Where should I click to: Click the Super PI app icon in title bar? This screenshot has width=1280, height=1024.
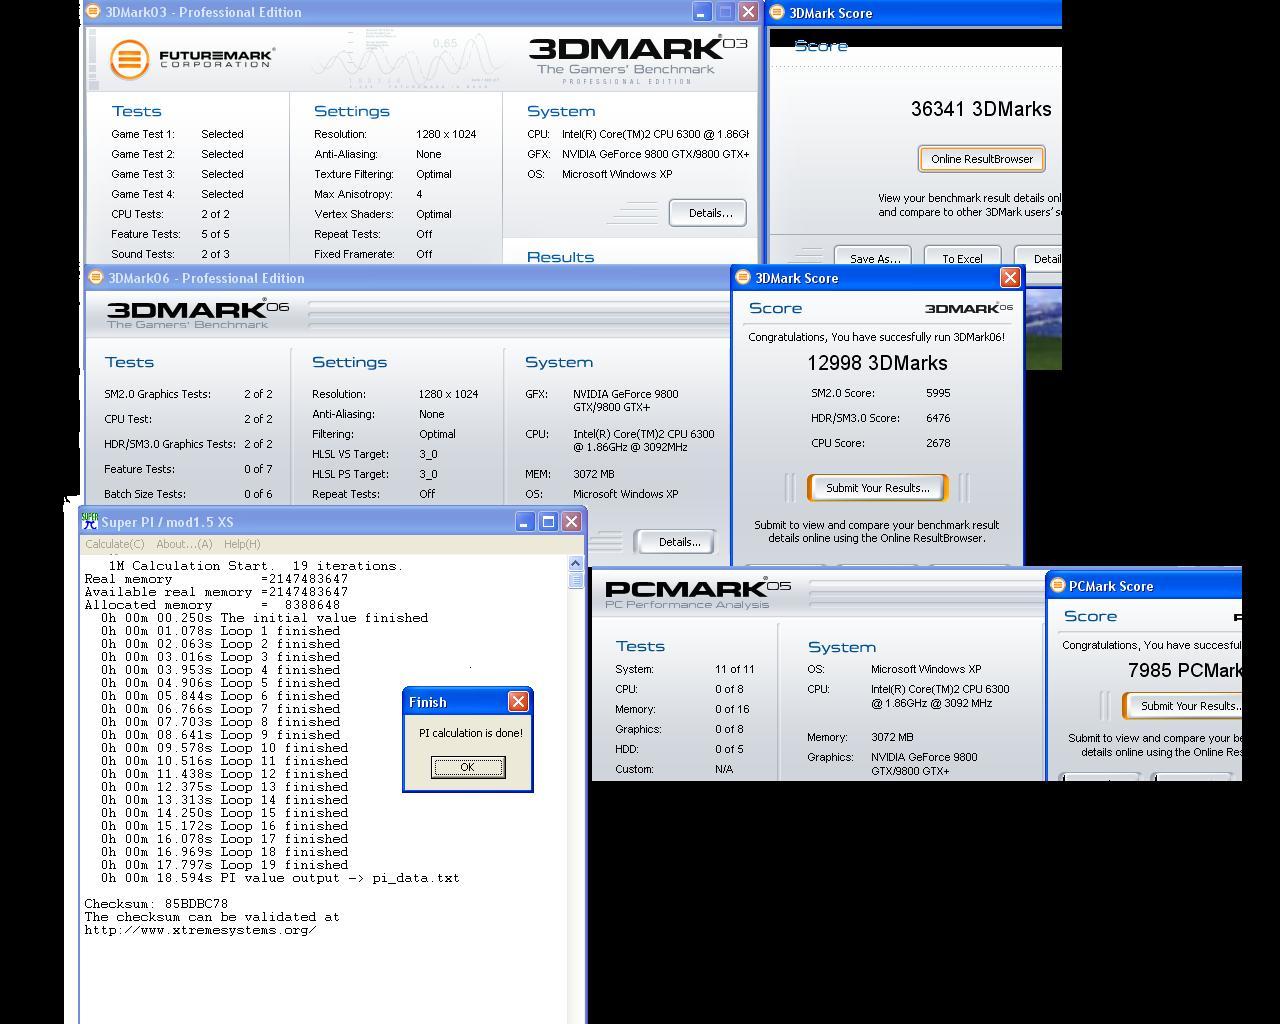90,522
